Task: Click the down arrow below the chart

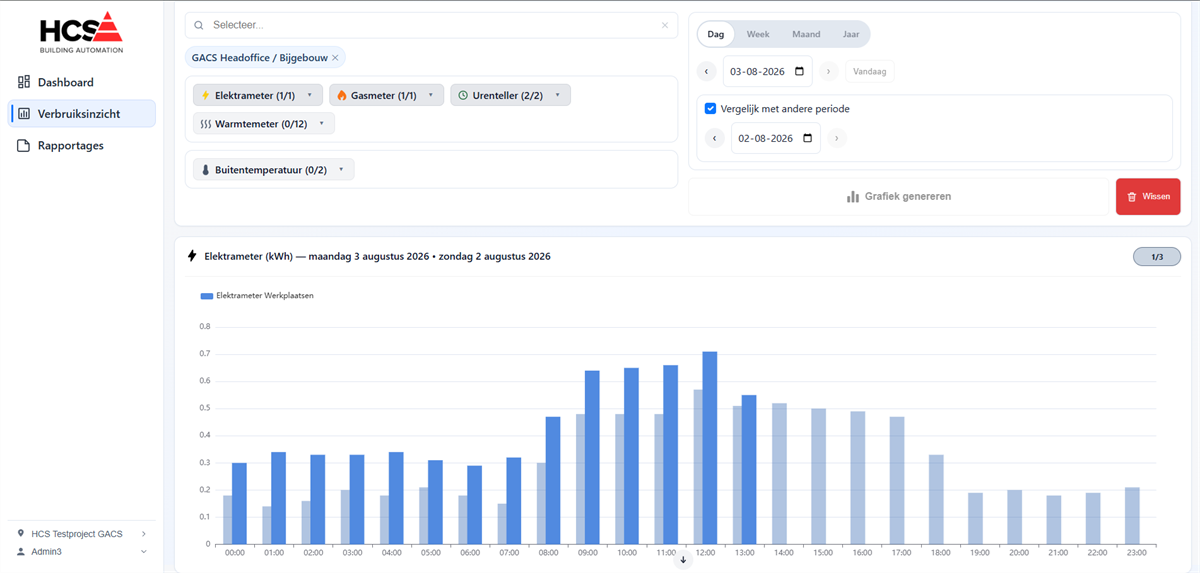Action: click(684, 560)
